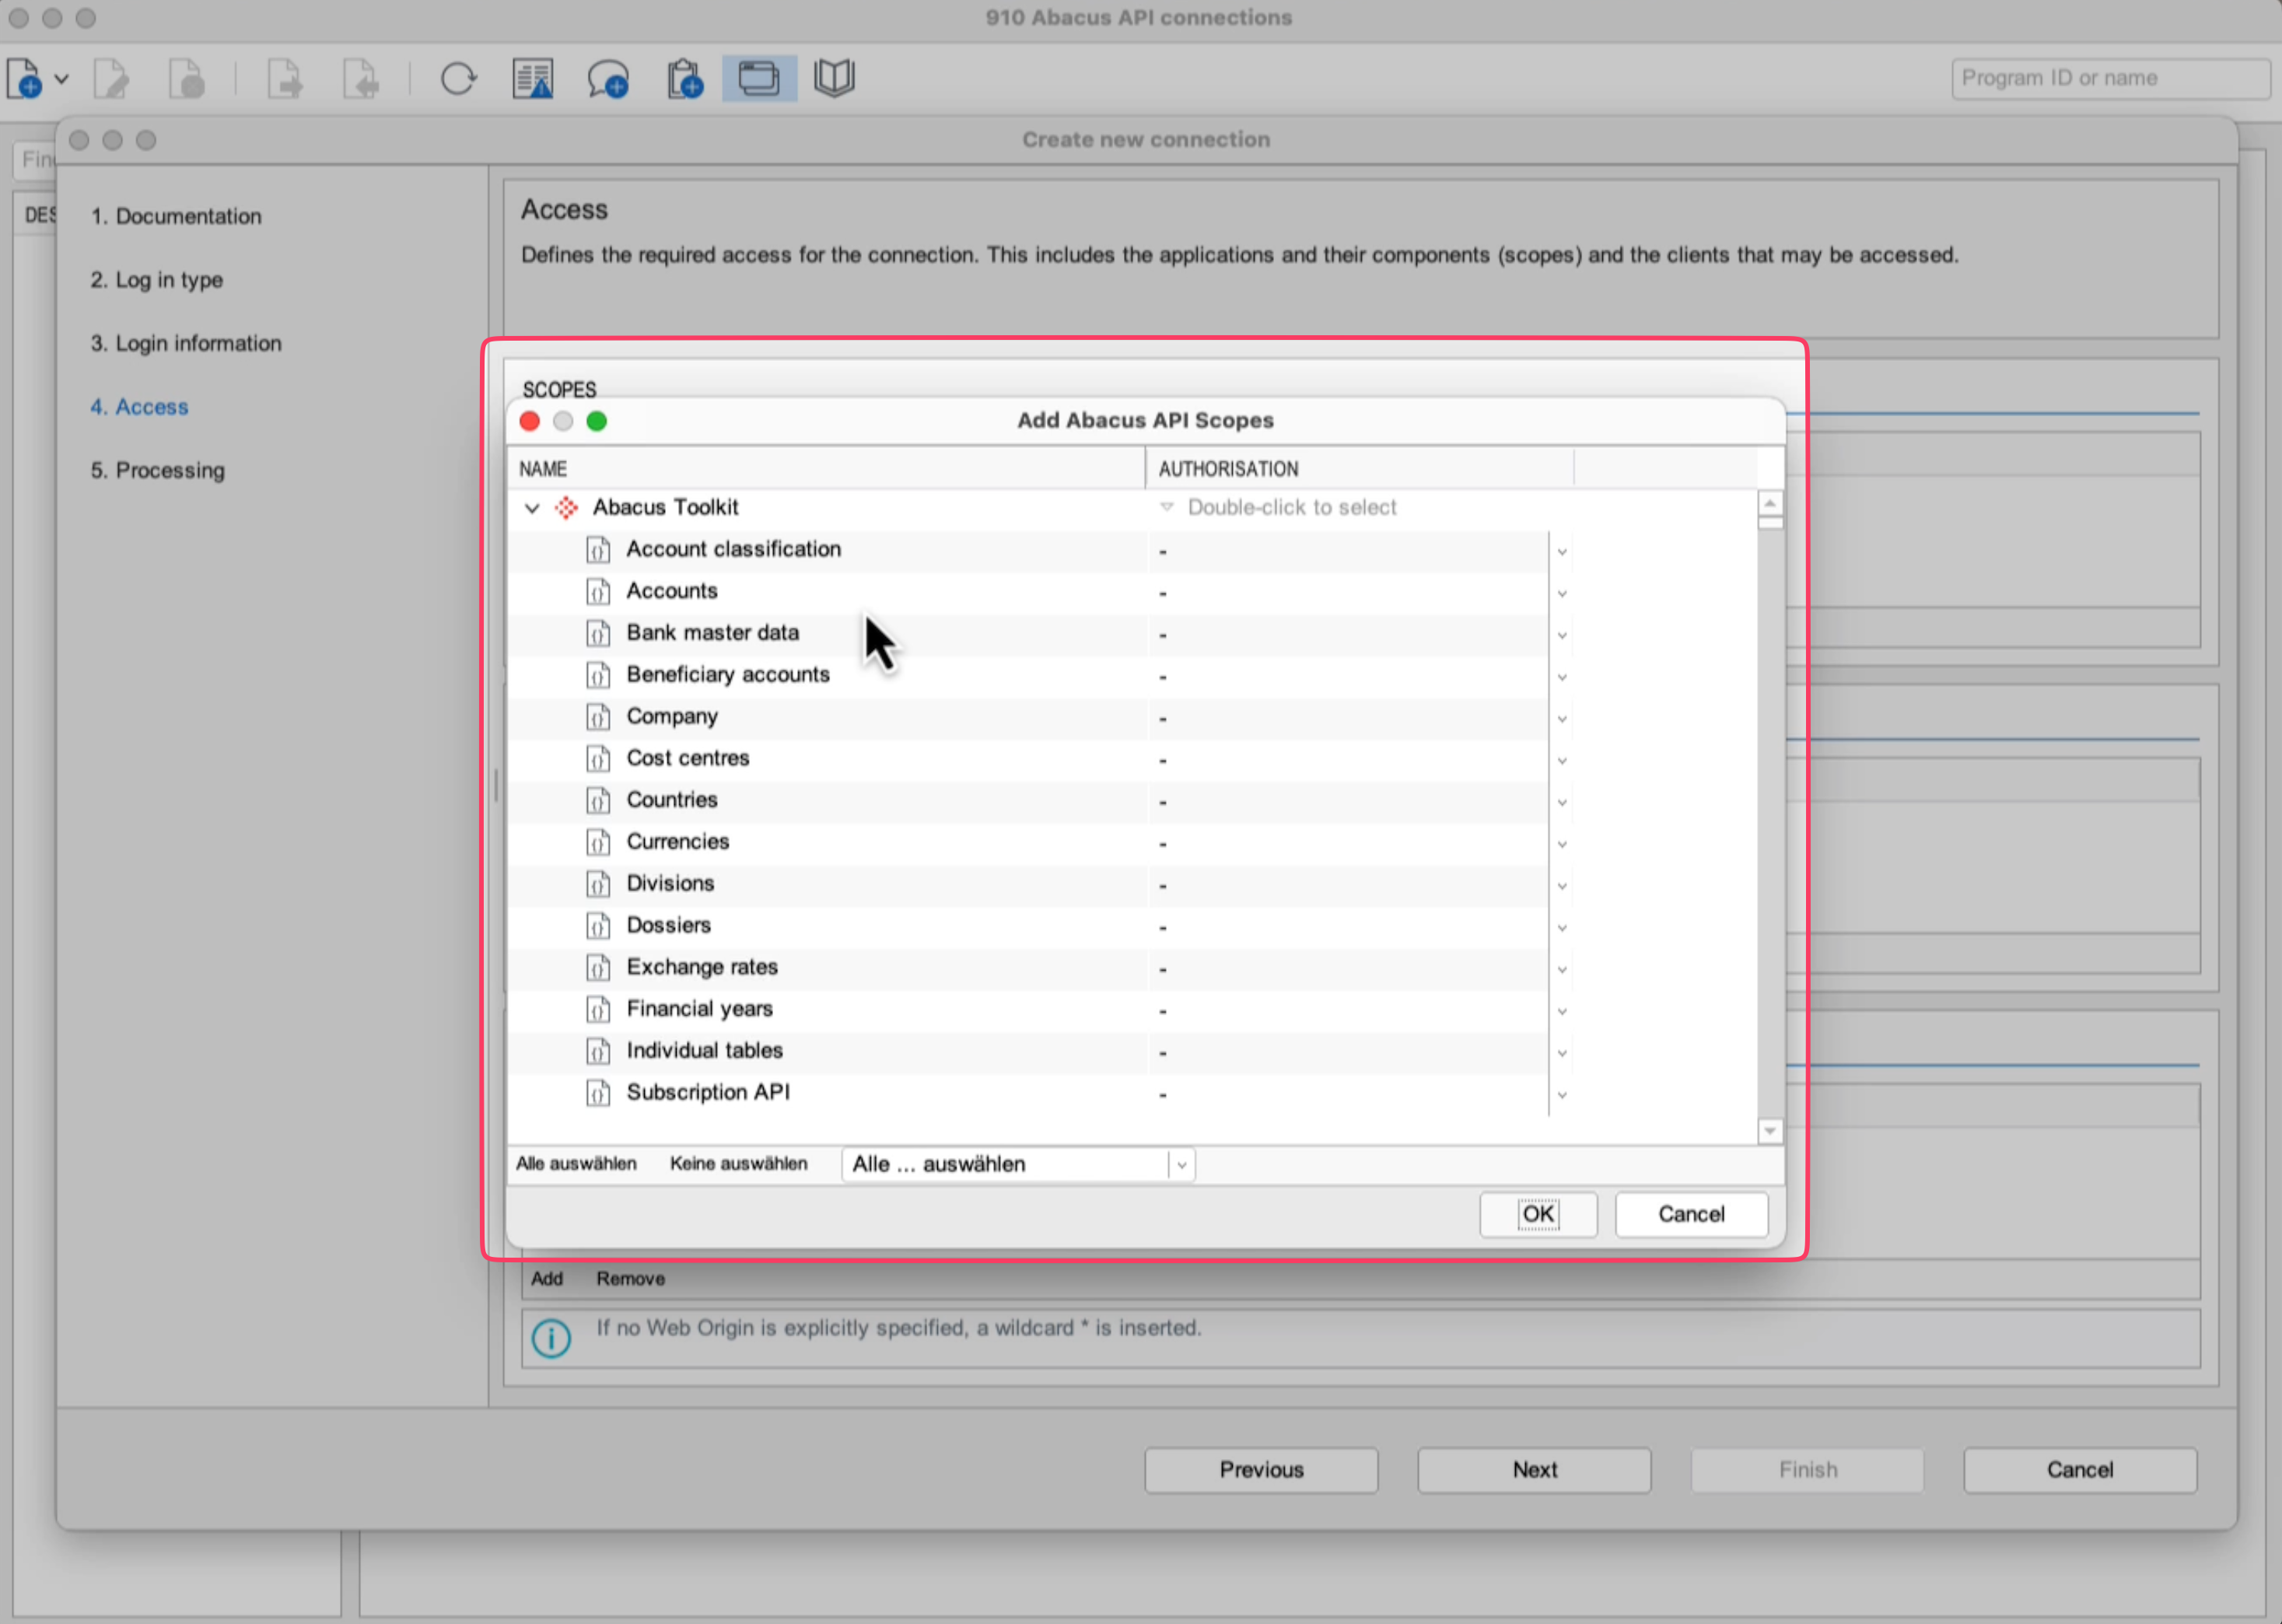Click the refresh toolbar icon
The image size is (2282, 1624).
[458, 78]
